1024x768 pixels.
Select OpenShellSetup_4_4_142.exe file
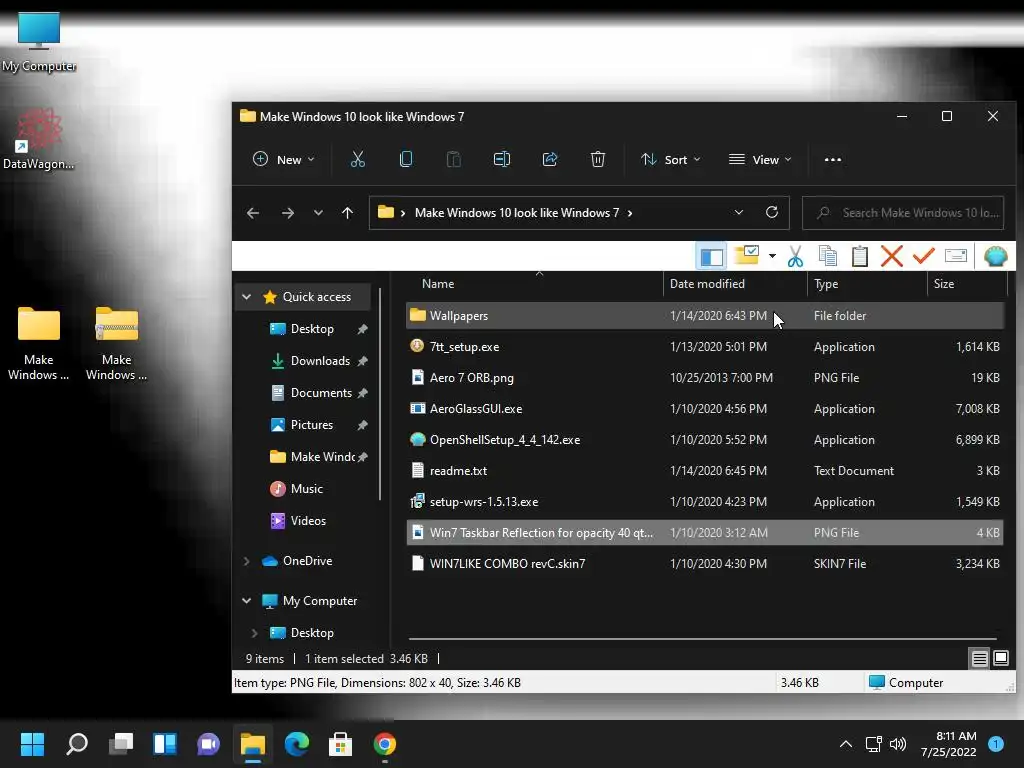click(x=705, y=440)
